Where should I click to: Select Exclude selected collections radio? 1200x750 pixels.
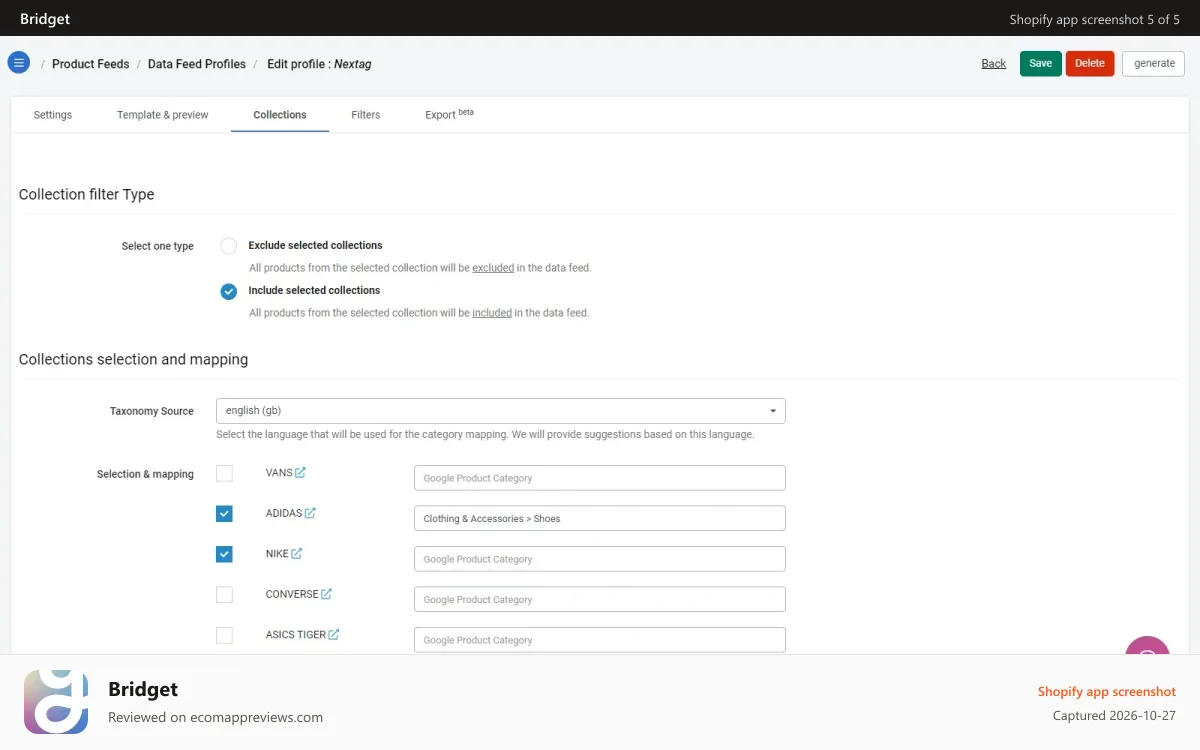click(x=229, y=246)
